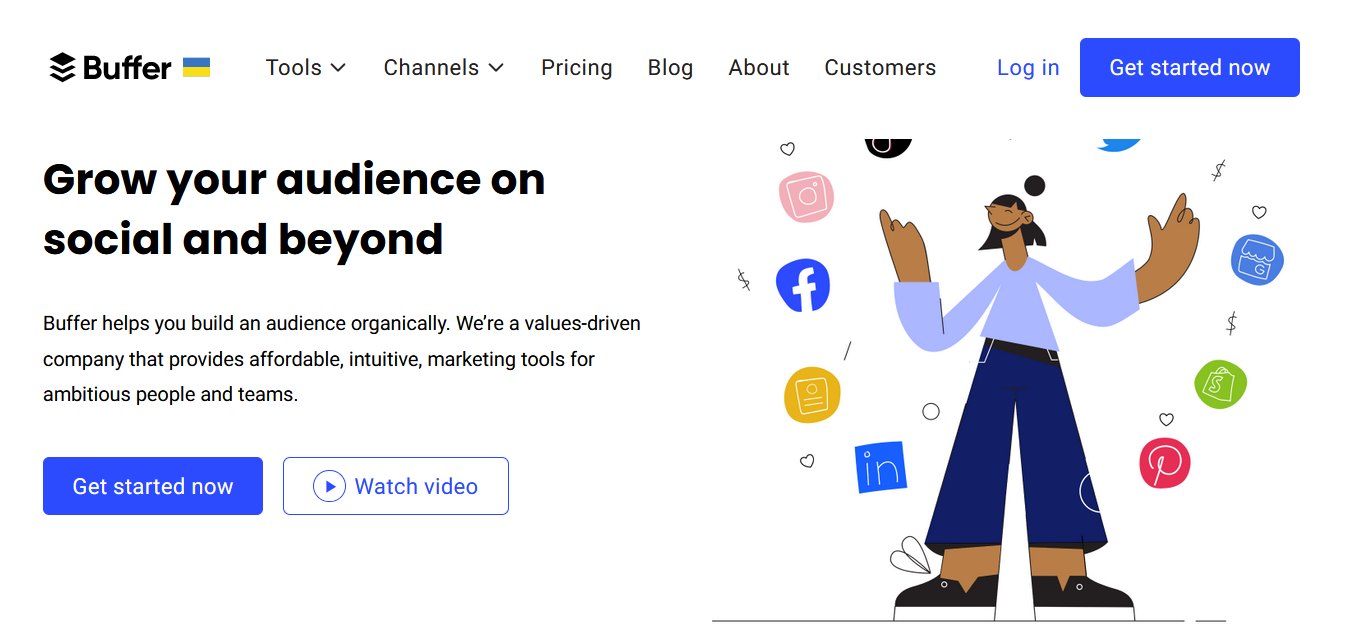Screen dimensions: 1347x627
Task: Click the blue Google Business storefront icon
Action: tap(1256, 260)
